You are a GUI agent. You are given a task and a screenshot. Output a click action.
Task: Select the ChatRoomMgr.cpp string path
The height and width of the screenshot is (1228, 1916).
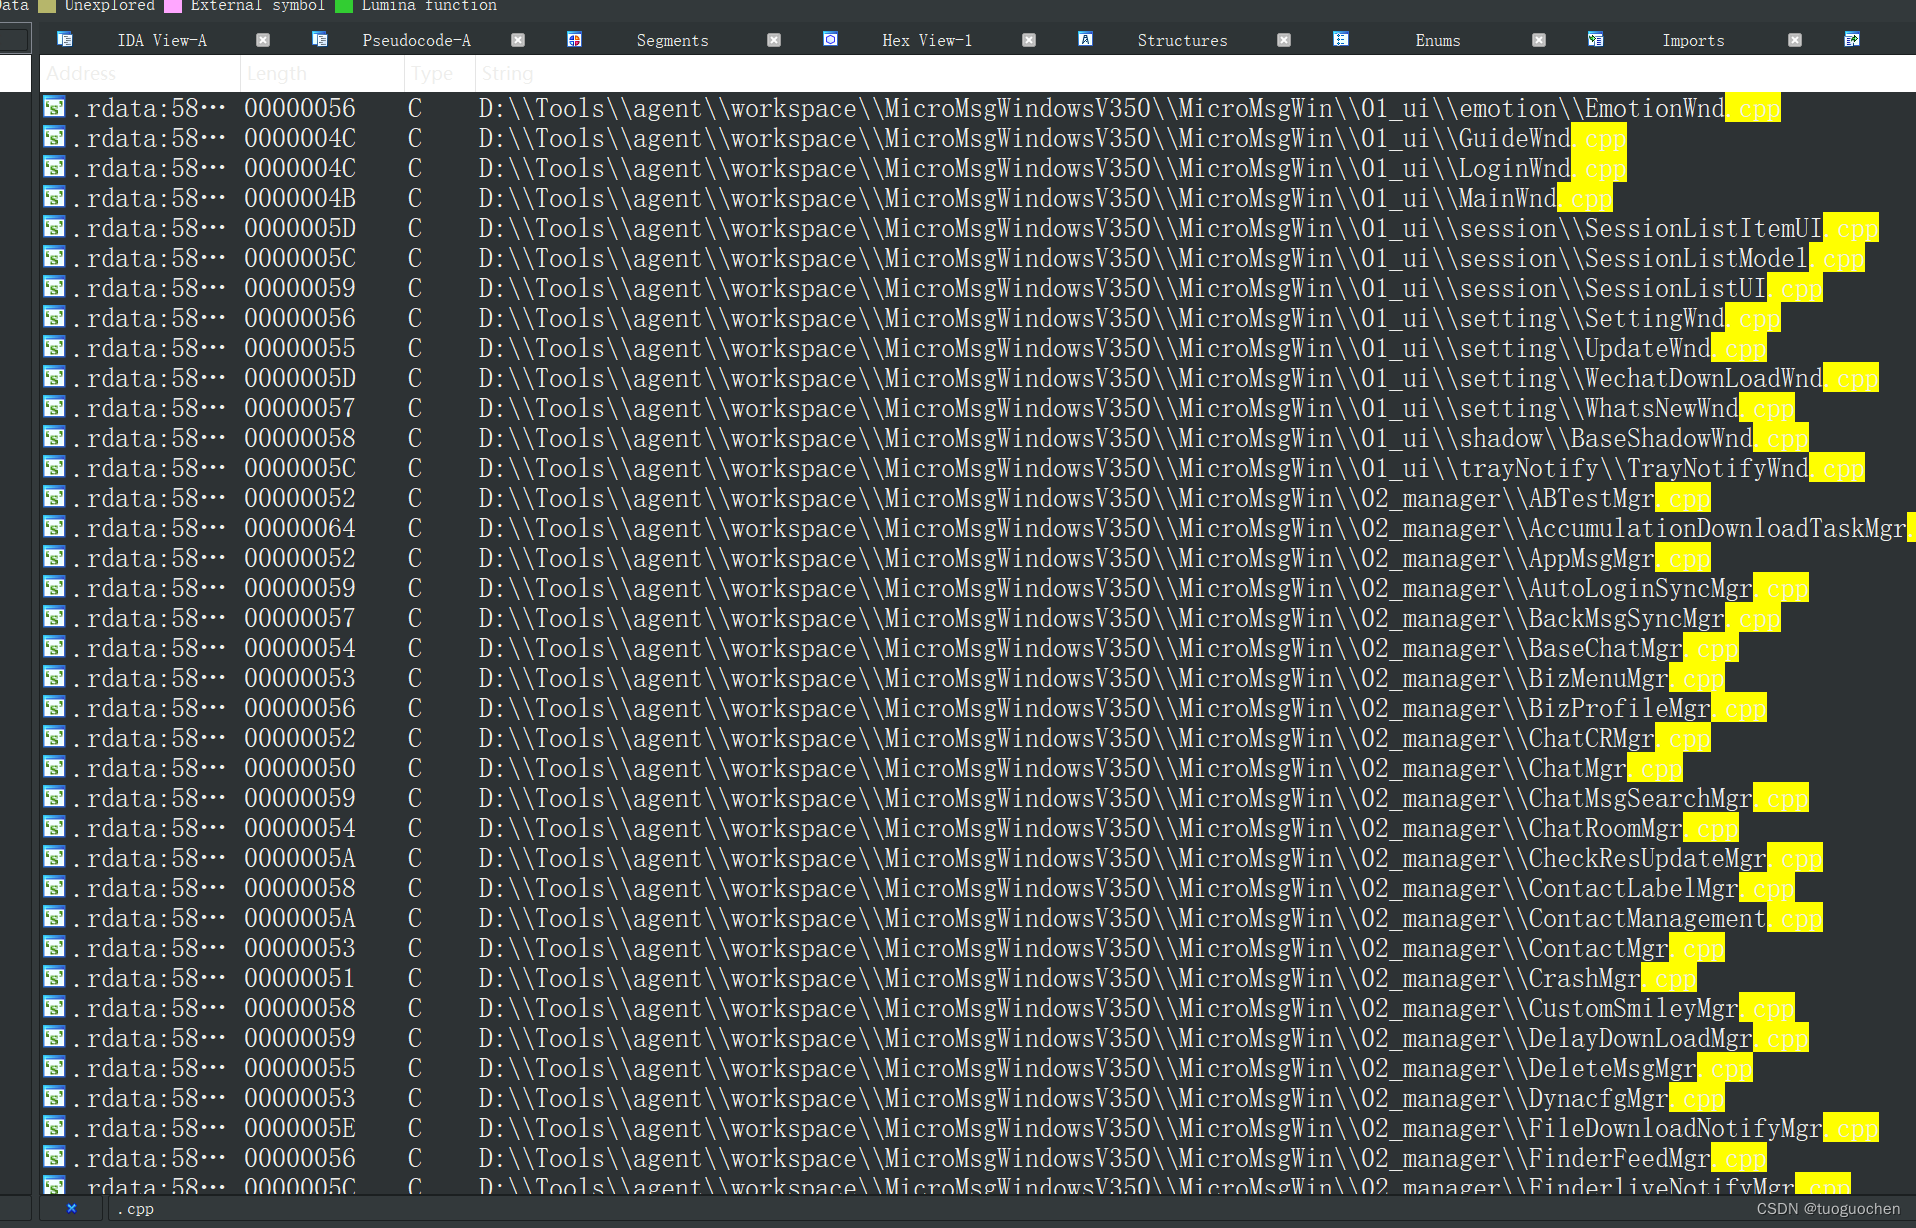(x=1108, y=828)
